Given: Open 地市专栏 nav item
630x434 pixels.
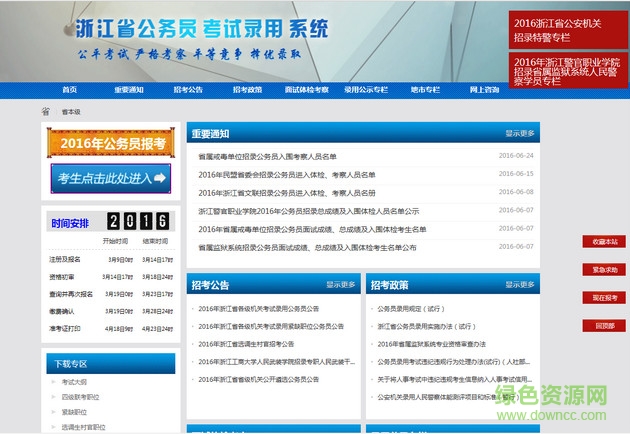Looking at the screenshot, I should (425, 90).
